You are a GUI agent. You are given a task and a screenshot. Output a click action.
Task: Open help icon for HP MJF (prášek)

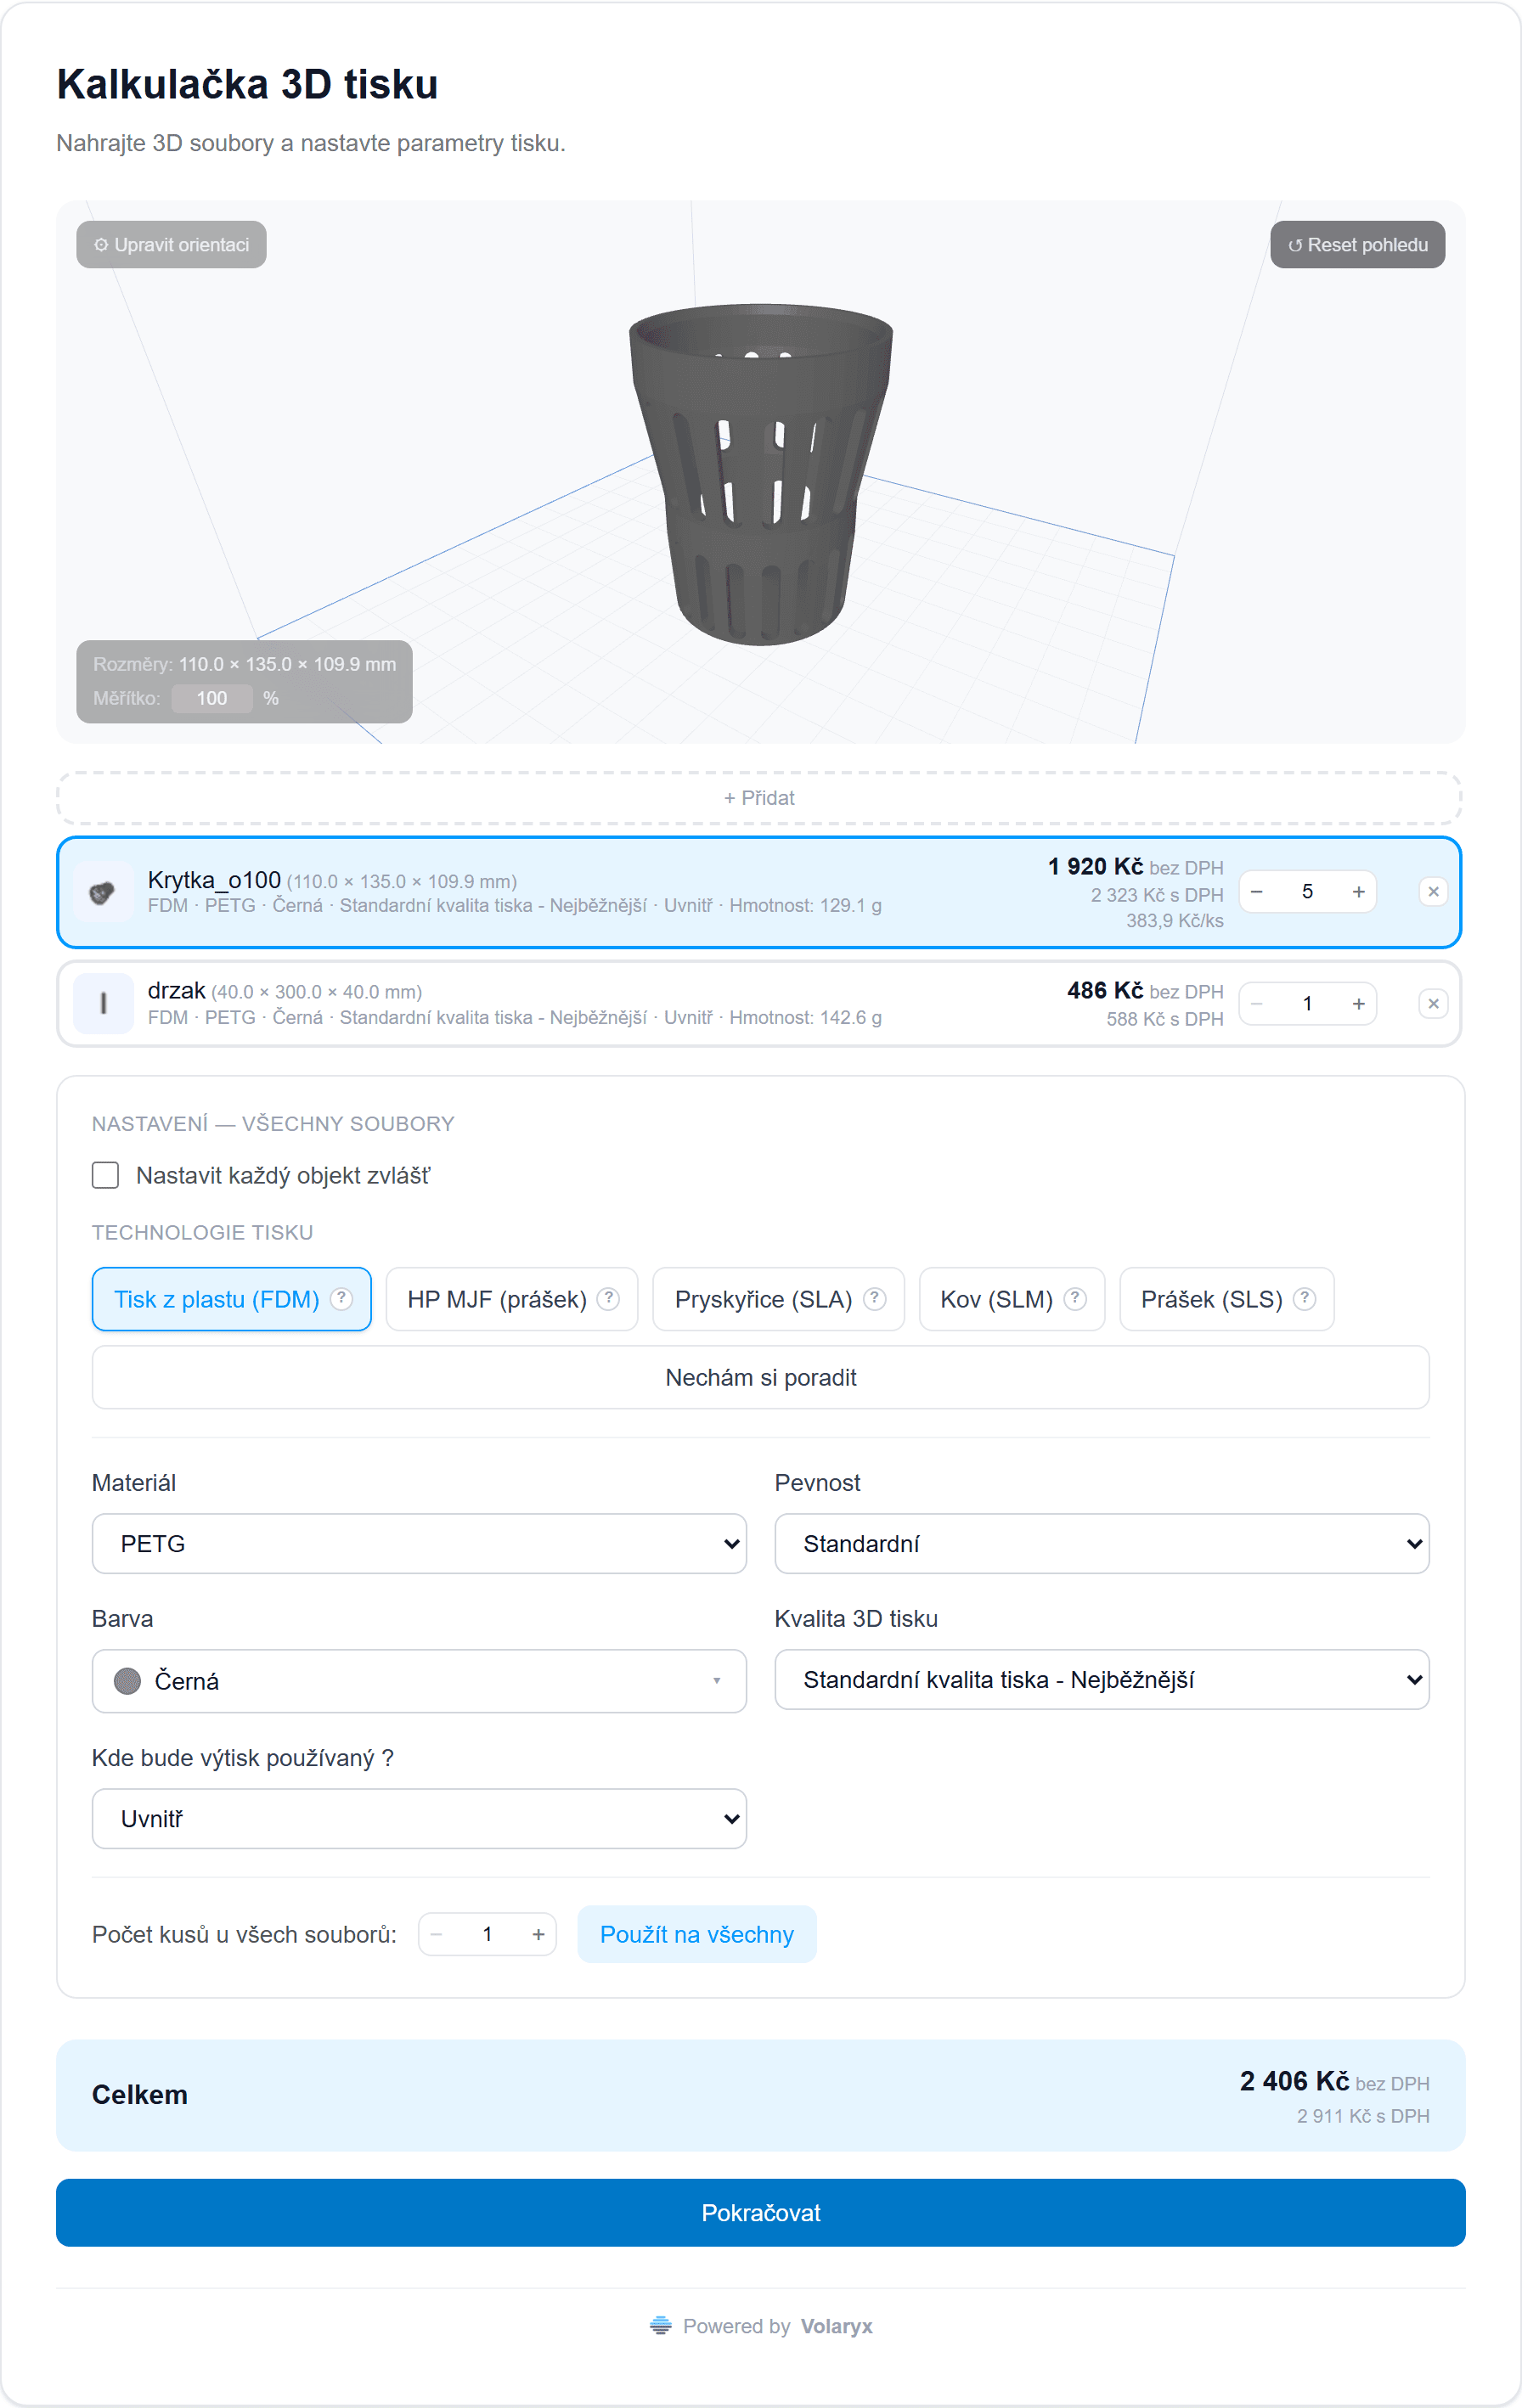(608, 1299)
